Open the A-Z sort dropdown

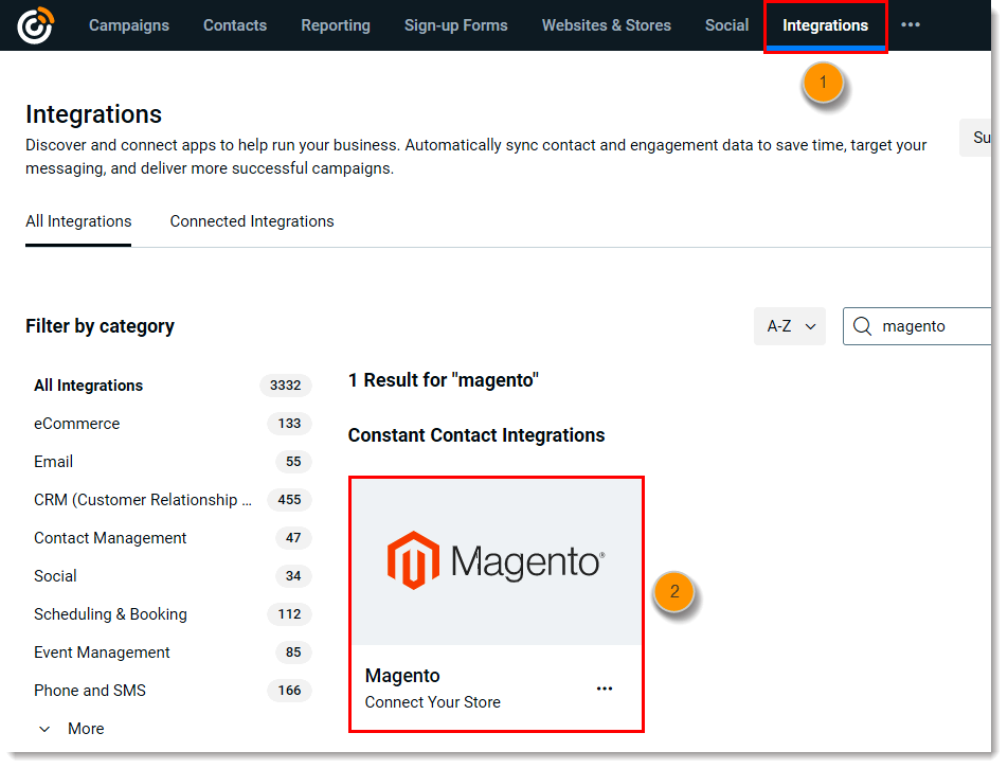[x=789, y=326]
